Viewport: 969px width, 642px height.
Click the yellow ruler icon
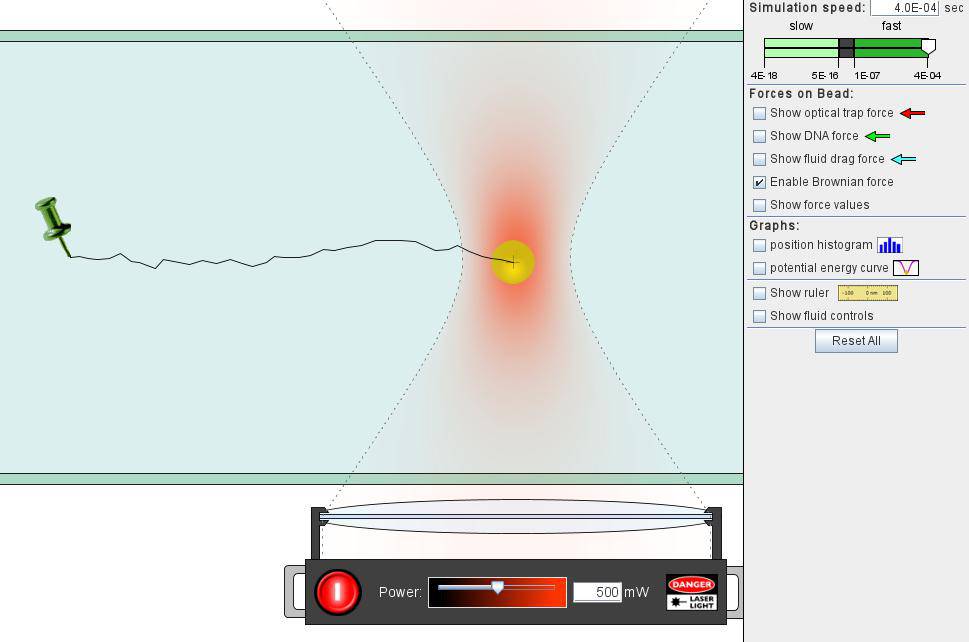pos(867,293)
